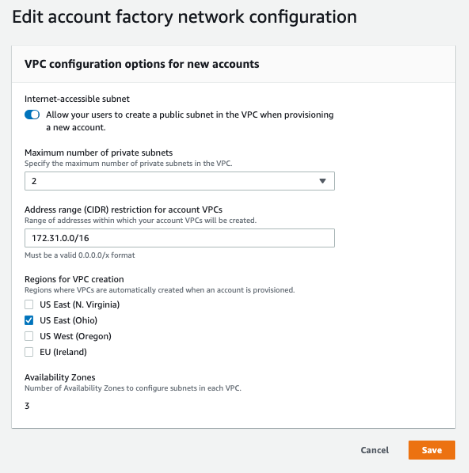The height and width of the screenshot is (473, 469).
Task: Click the VPC configuration options panel header
Action: [x=233, y=64]
